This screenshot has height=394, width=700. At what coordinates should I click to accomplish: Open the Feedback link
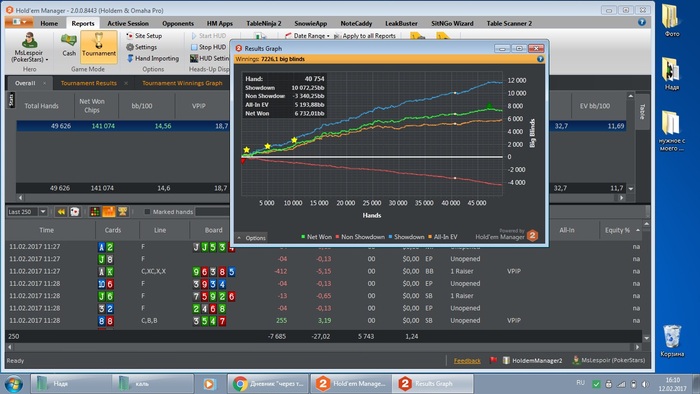coord(467,361)
